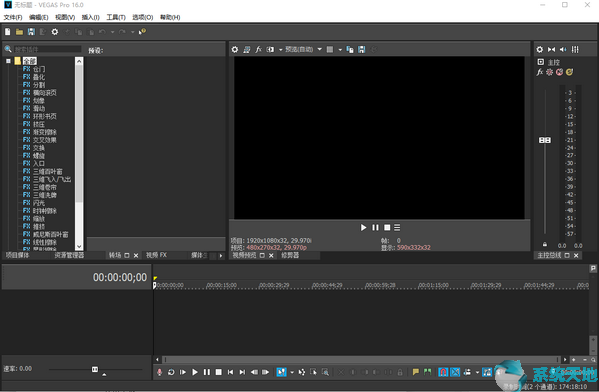Open split screen view icon in preview
Image resolution: width=599 pixels, height=392 pixels.
coord(270,49)
